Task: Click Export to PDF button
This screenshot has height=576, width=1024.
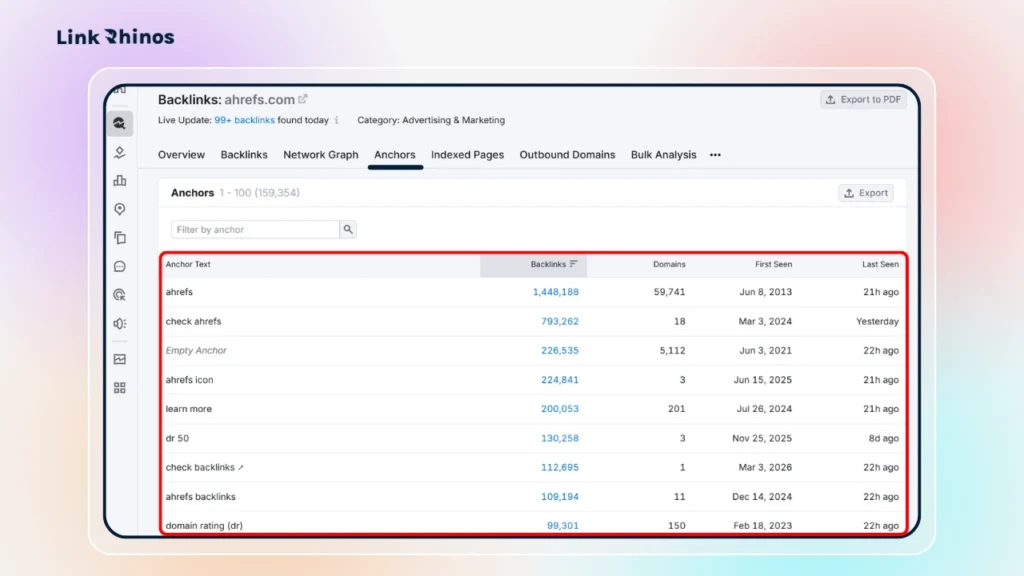Action: pos(863,99)
